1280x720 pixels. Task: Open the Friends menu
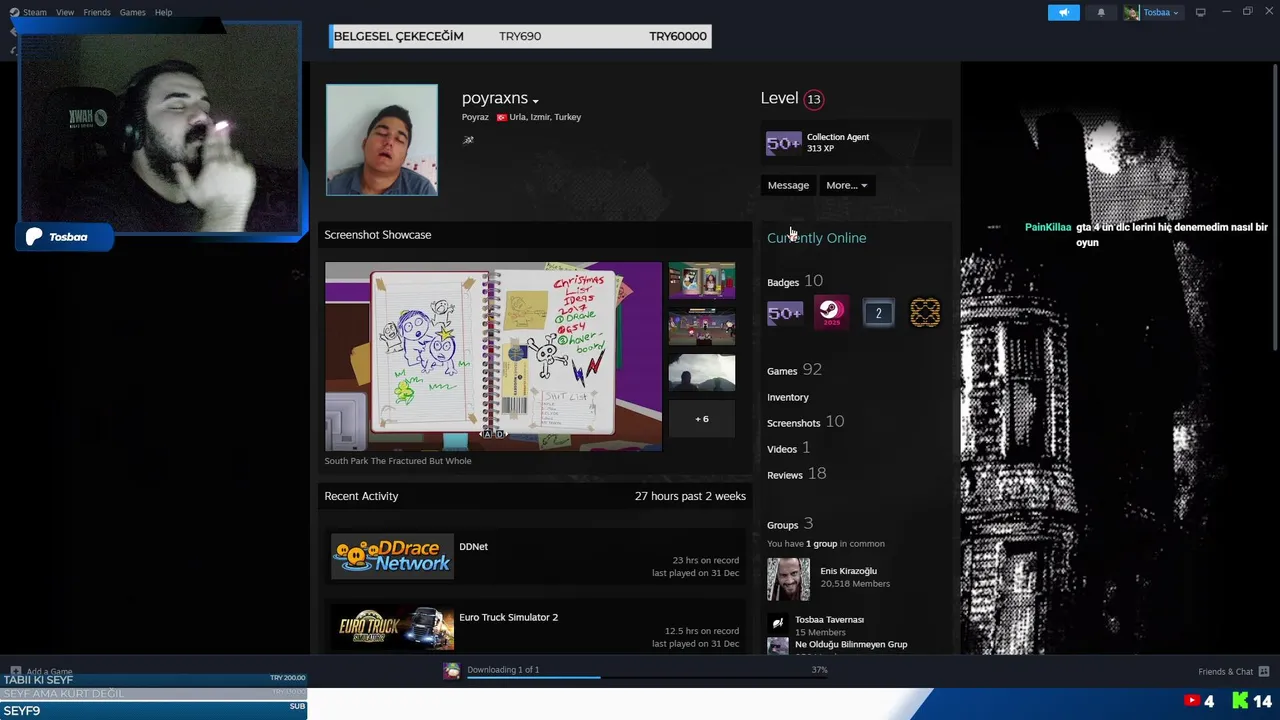point(97,12)
